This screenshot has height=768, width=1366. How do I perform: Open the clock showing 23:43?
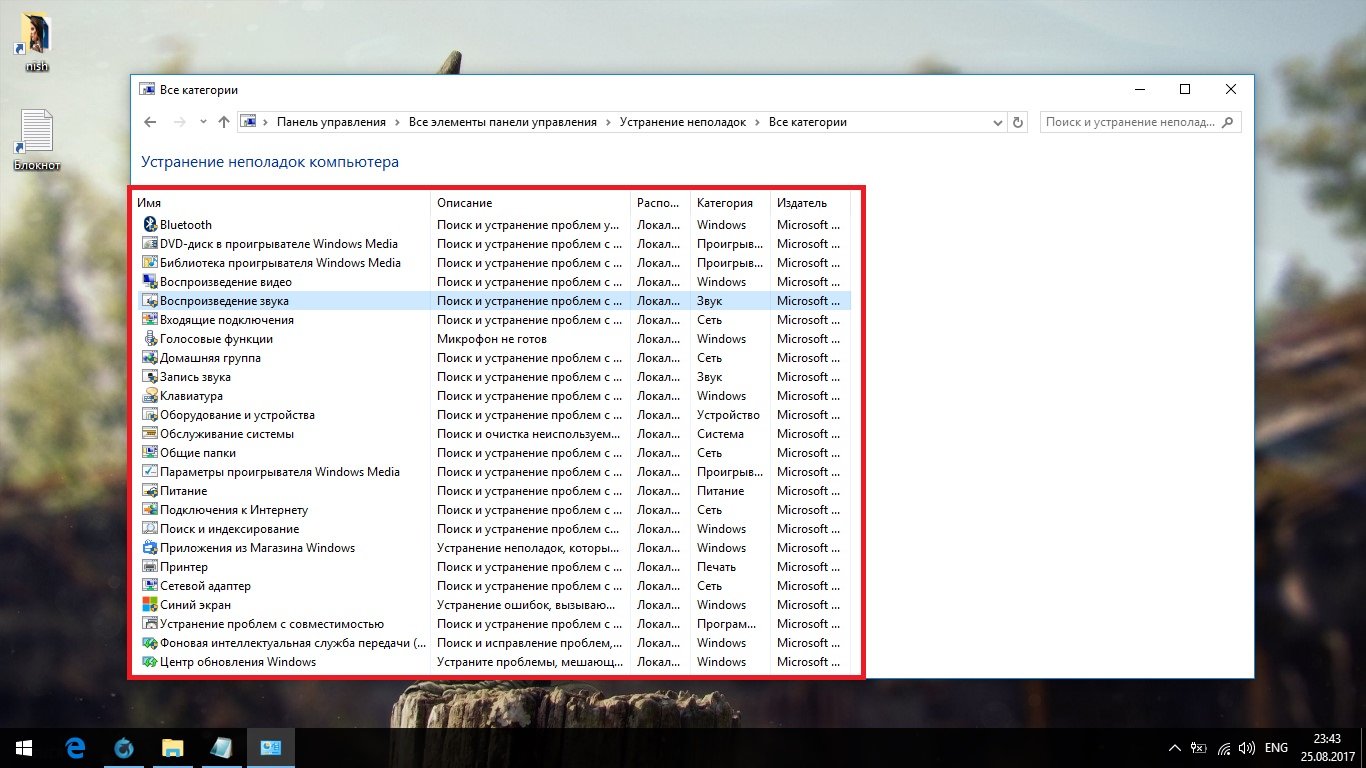[1328, 747]
